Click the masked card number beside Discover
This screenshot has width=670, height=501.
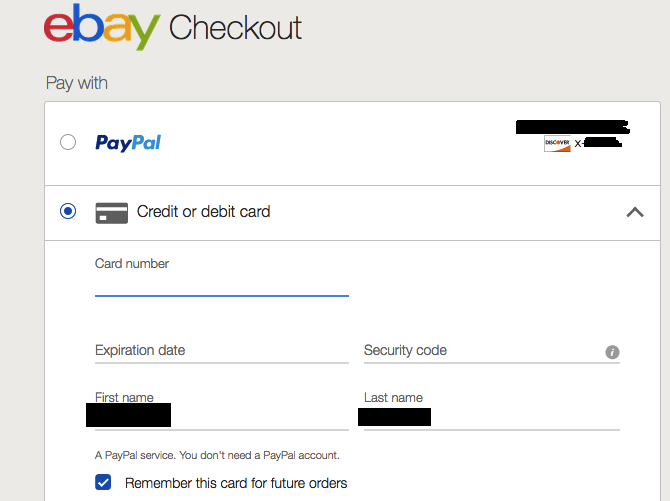[598, 144]
